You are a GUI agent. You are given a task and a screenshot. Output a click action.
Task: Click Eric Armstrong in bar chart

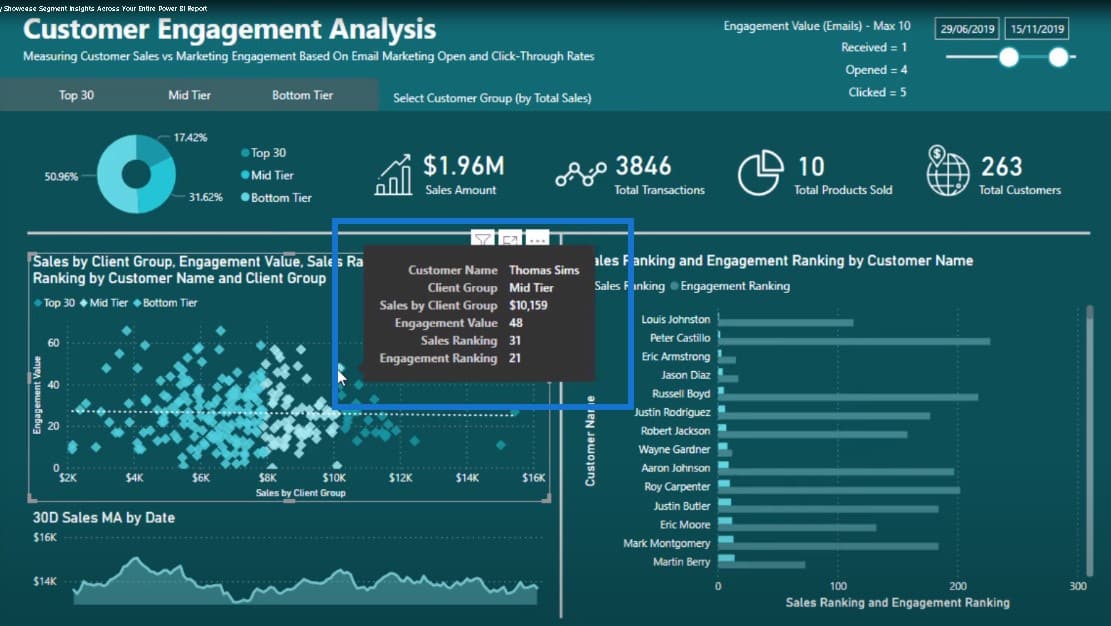pyautogui.click(x=675, y=357)
